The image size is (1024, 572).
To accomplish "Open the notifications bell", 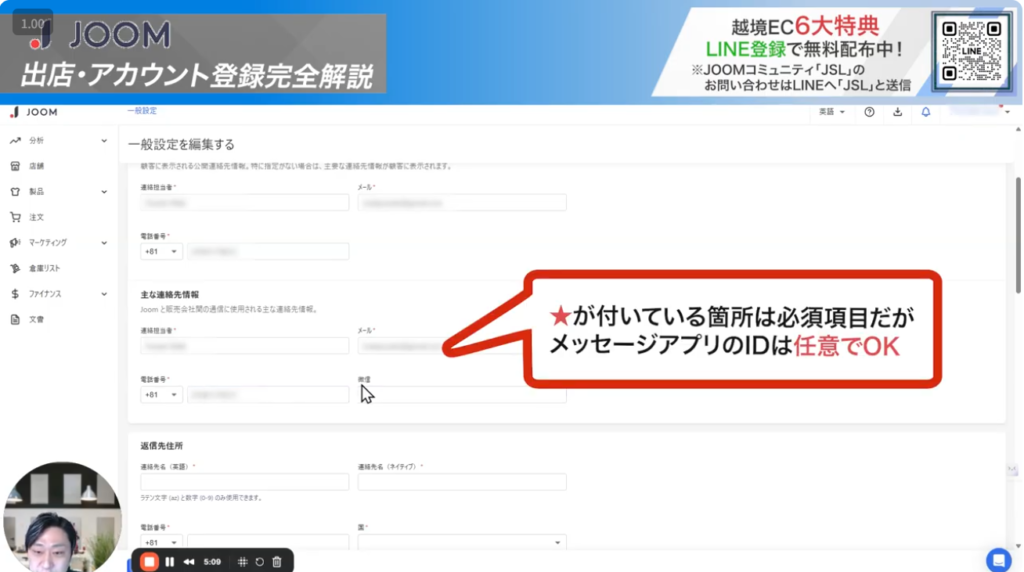I will [926, 112].
